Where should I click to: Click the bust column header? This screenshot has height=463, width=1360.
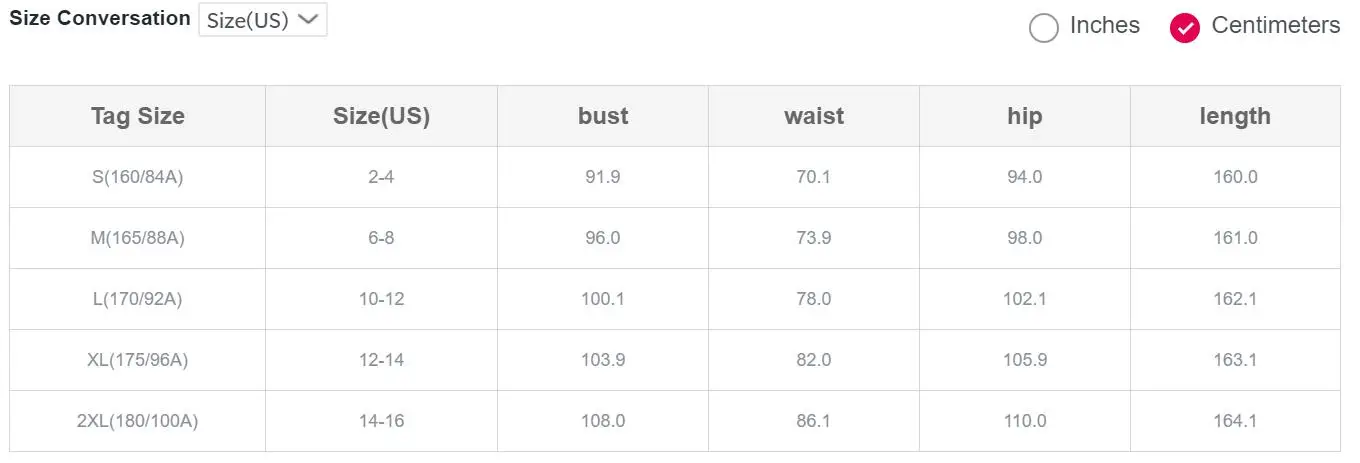pyautogui.click(x=603, y=116)
